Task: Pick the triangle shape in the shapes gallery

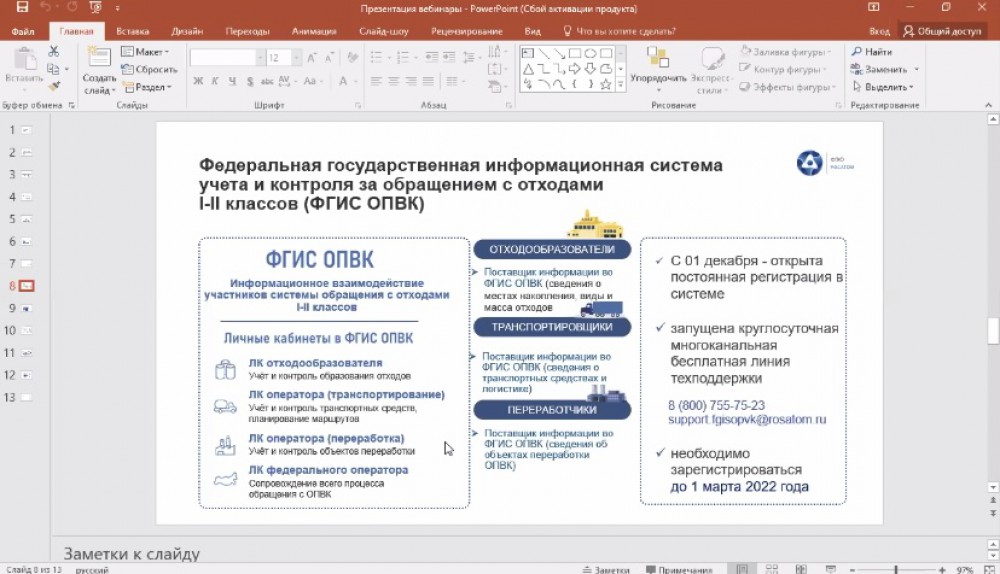Action: pos(528,69)
